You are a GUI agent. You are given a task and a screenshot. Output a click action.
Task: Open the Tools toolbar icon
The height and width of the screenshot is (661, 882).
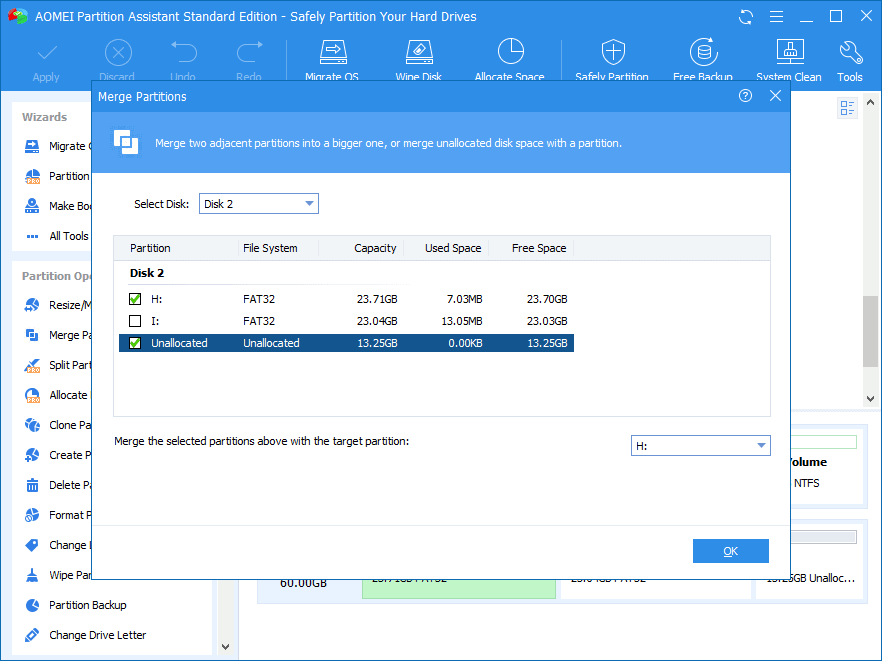[850, 61]
